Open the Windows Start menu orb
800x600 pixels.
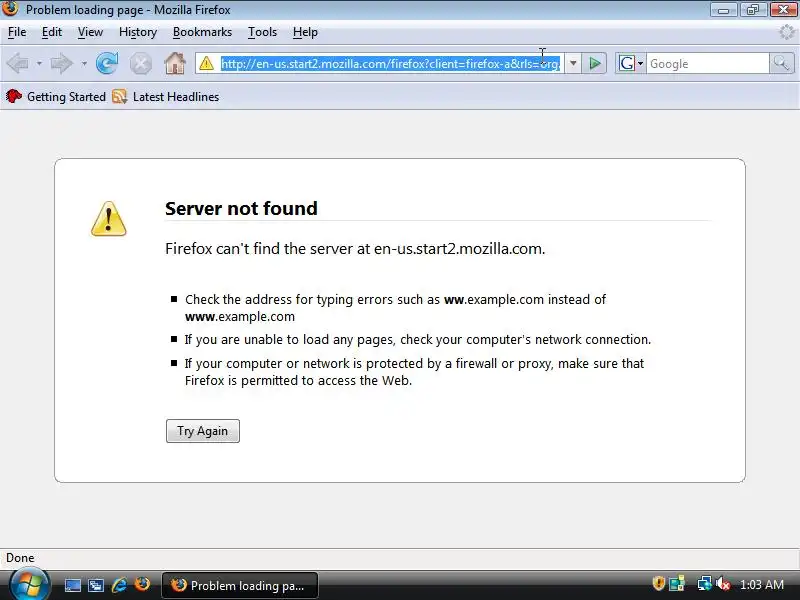point(30,585)
